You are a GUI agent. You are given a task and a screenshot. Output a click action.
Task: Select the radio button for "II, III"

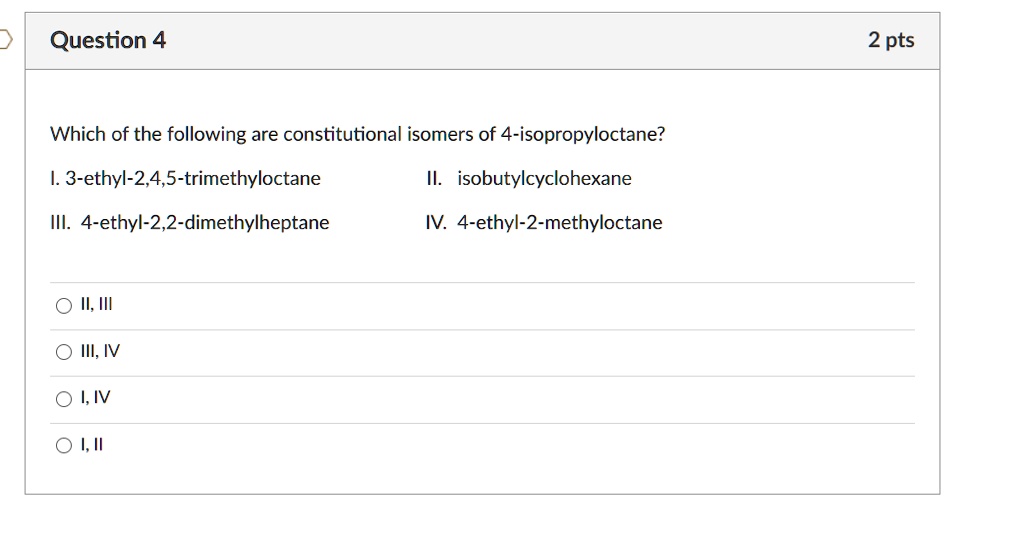[64, 306]
